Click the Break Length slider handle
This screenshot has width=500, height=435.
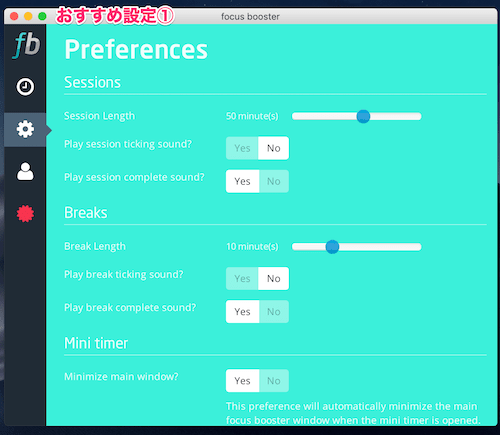tap(332, 247)
